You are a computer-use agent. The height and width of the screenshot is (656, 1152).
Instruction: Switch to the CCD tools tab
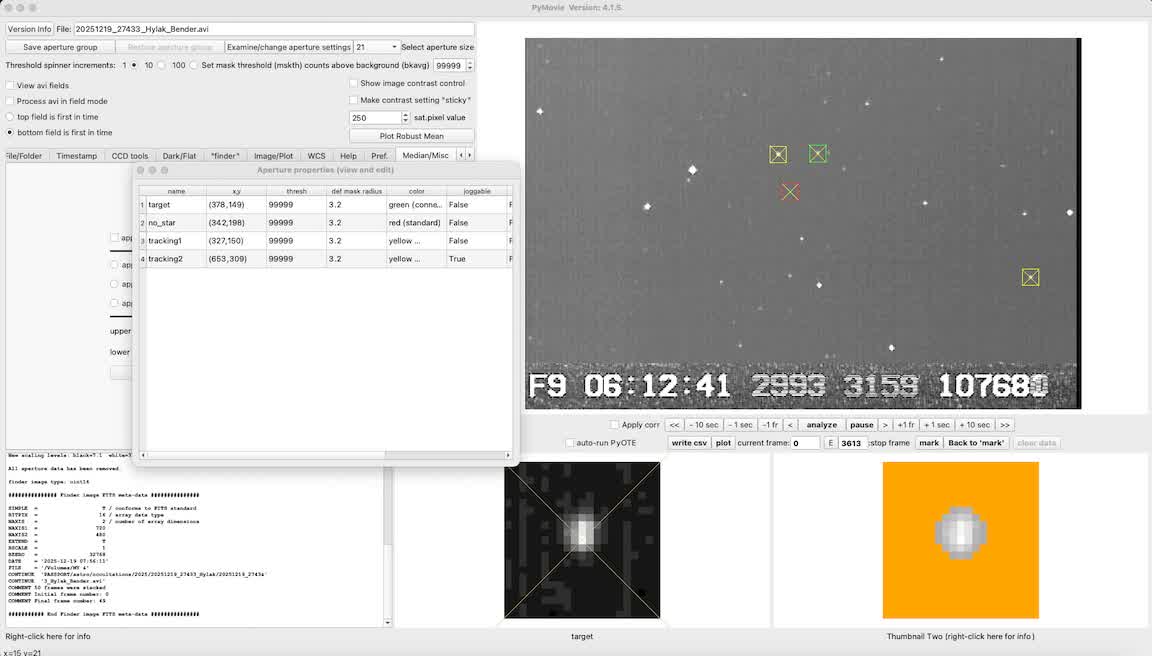pos(130,156)
